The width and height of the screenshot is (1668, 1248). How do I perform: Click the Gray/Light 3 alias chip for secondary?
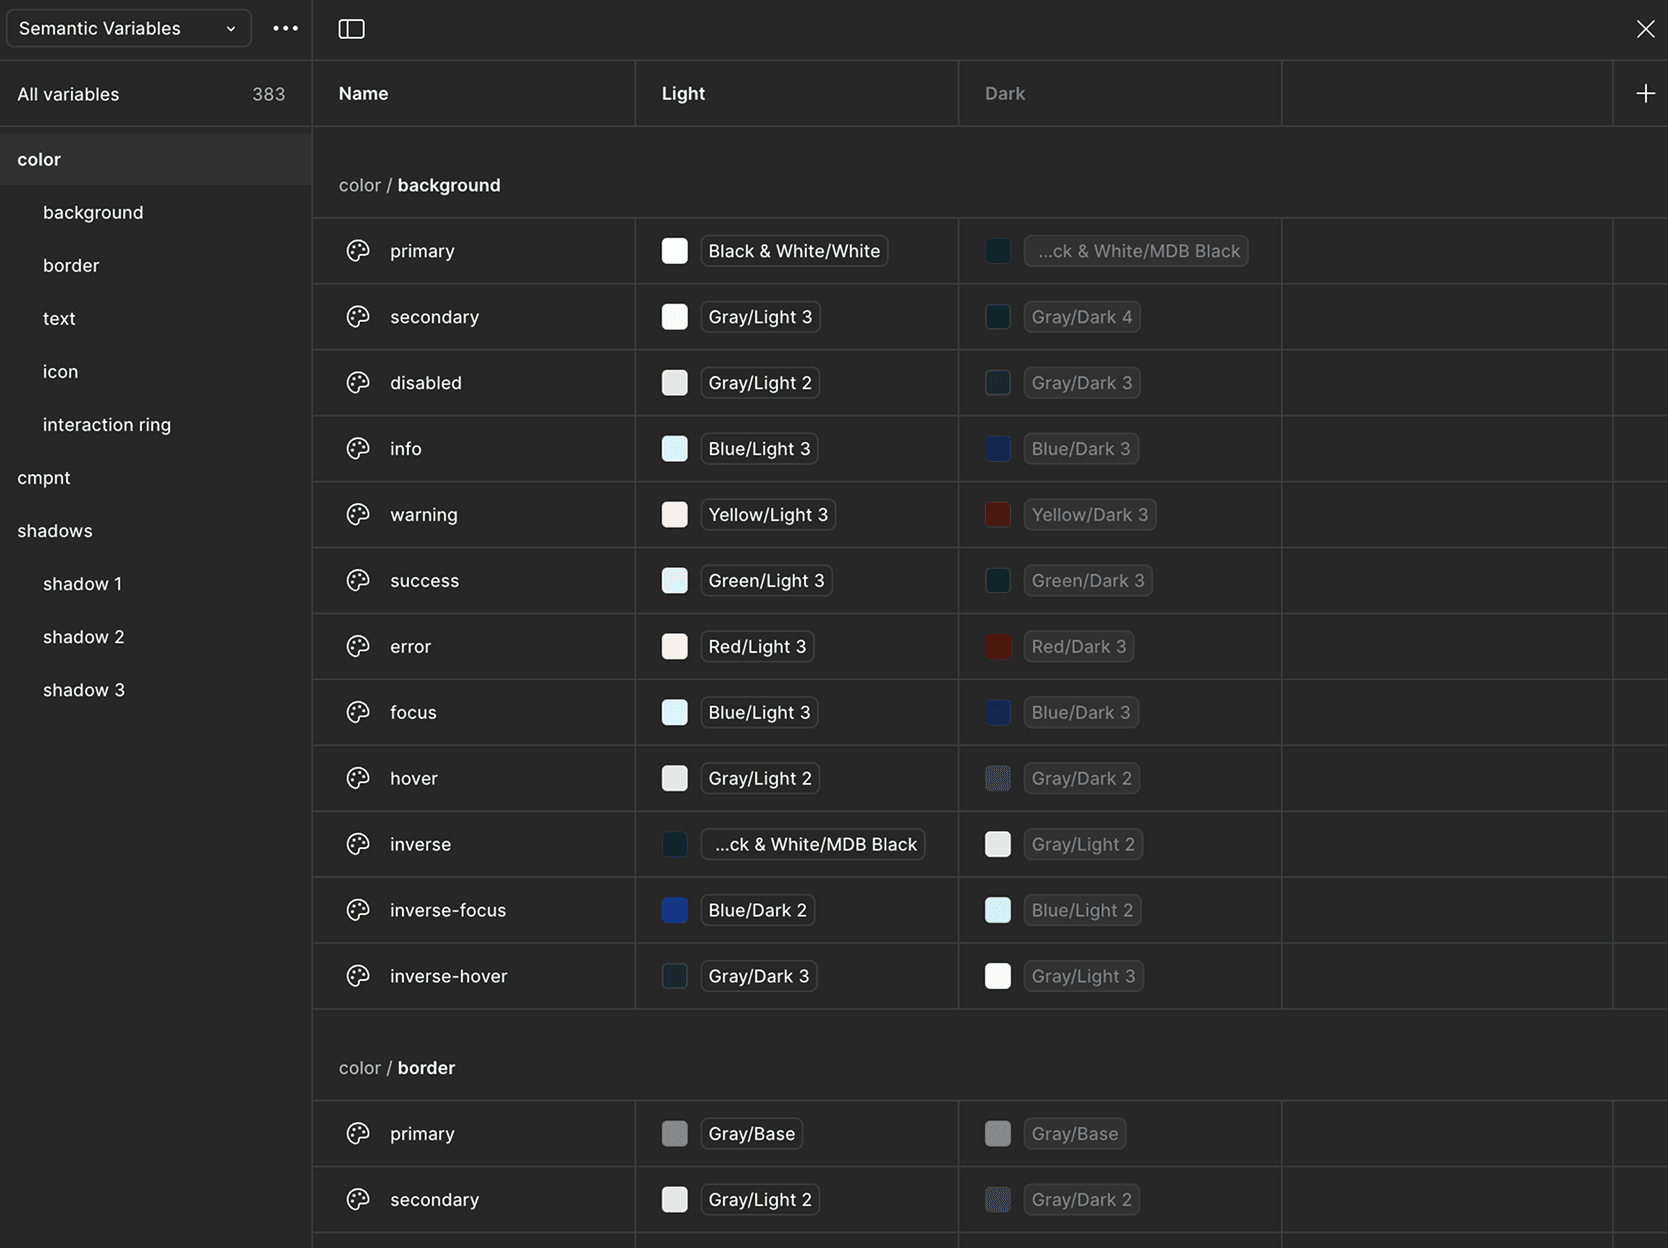[x=760, y=316]
